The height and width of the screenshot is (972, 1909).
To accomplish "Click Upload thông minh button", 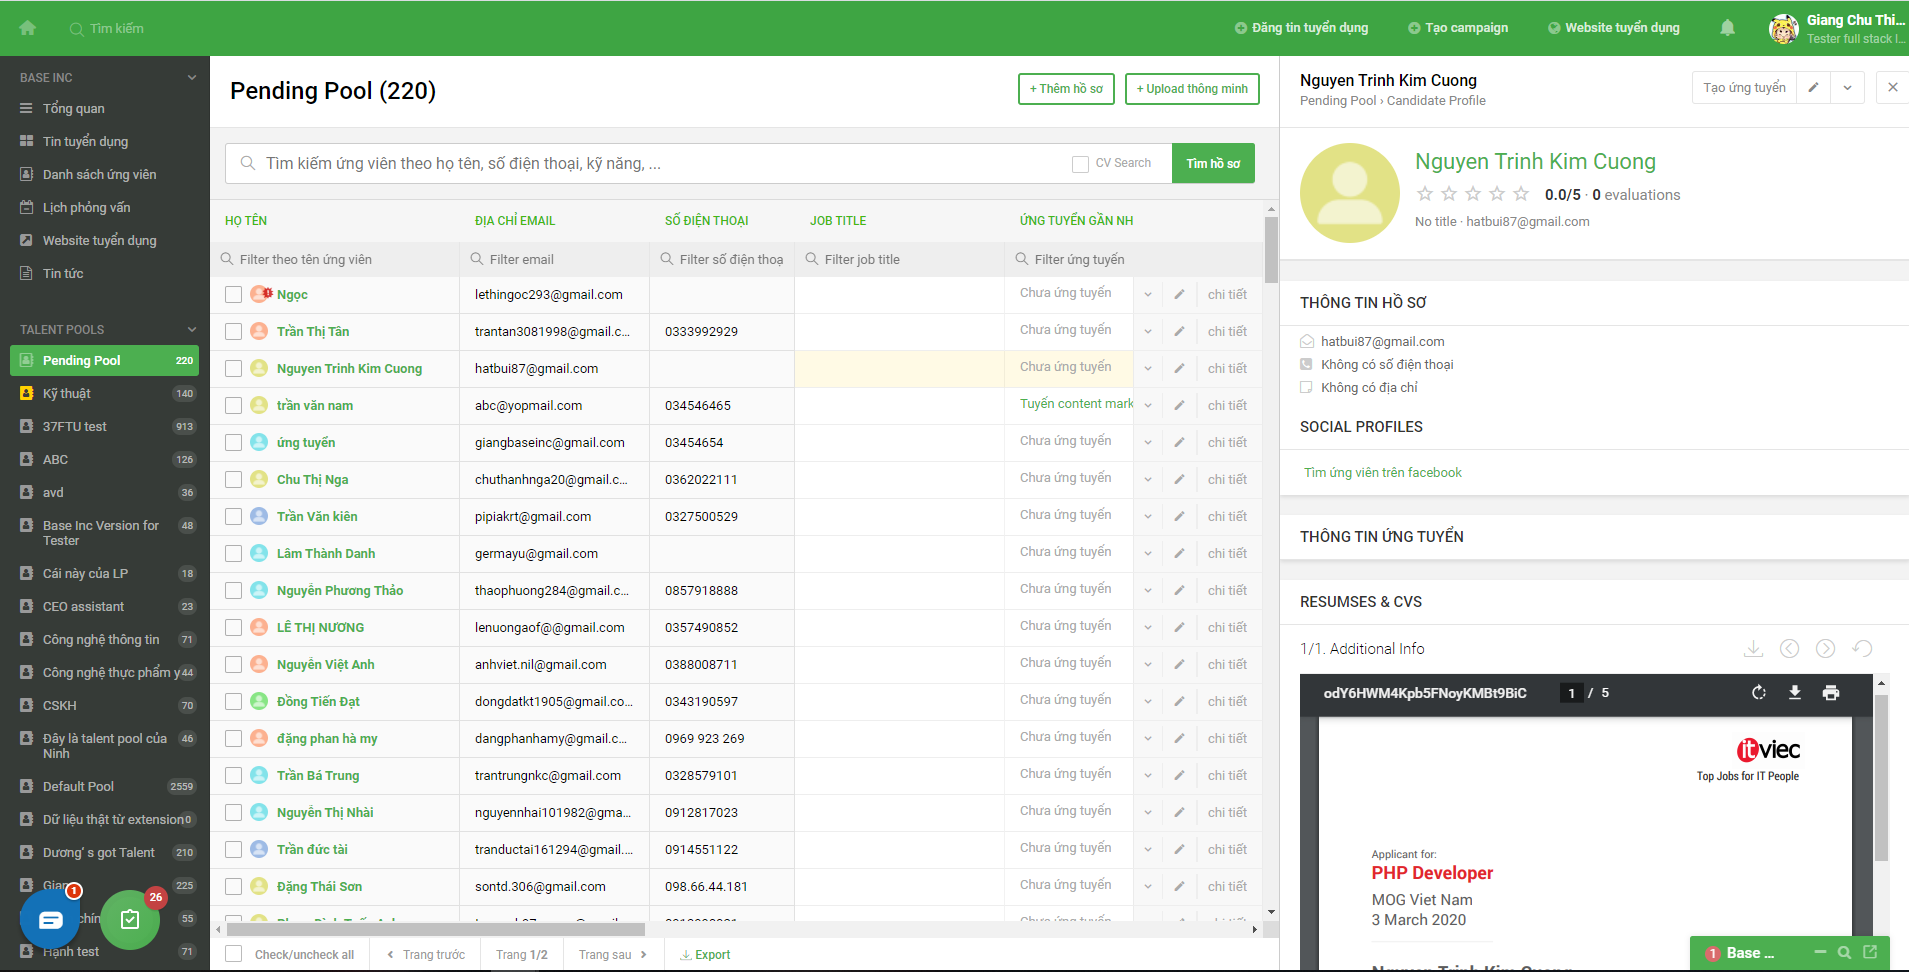I will point(1192,89).
